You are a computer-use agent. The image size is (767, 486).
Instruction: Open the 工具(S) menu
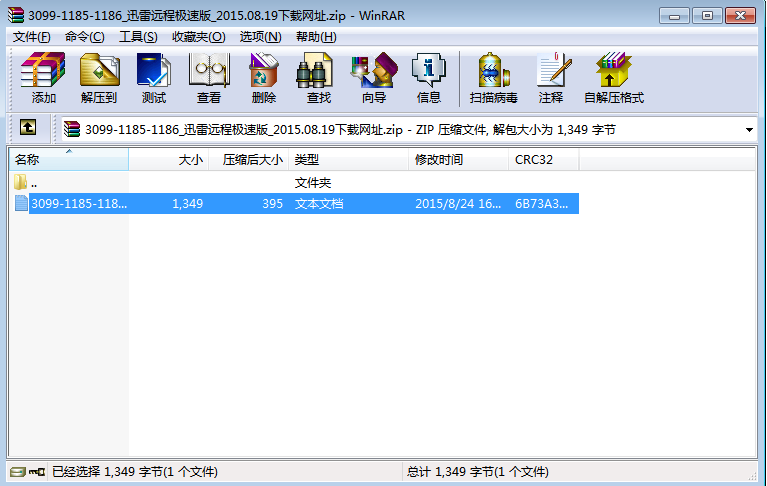coord(138,37)
